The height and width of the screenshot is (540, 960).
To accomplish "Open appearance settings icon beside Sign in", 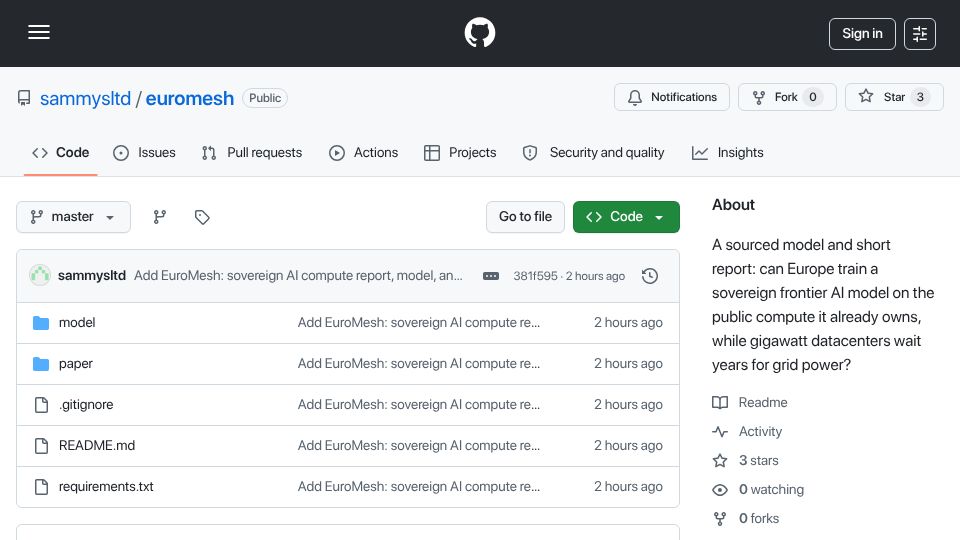I will (x=920, y=34).
